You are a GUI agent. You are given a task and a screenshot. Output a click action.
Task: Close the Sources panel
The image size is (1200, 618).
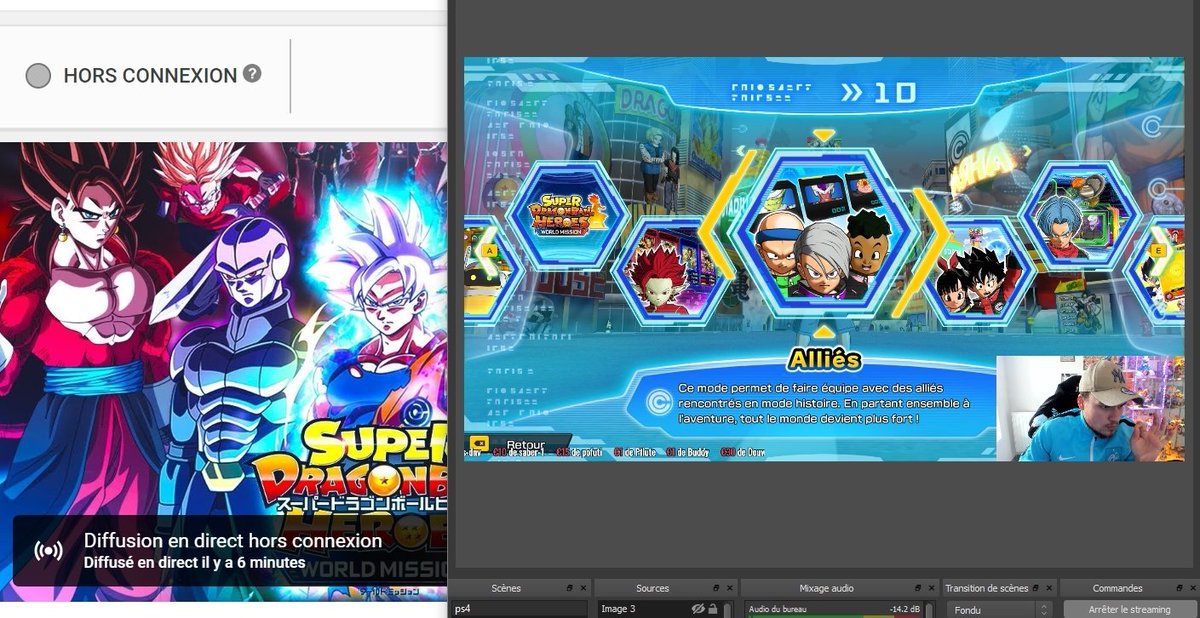[x=729, y=588]
